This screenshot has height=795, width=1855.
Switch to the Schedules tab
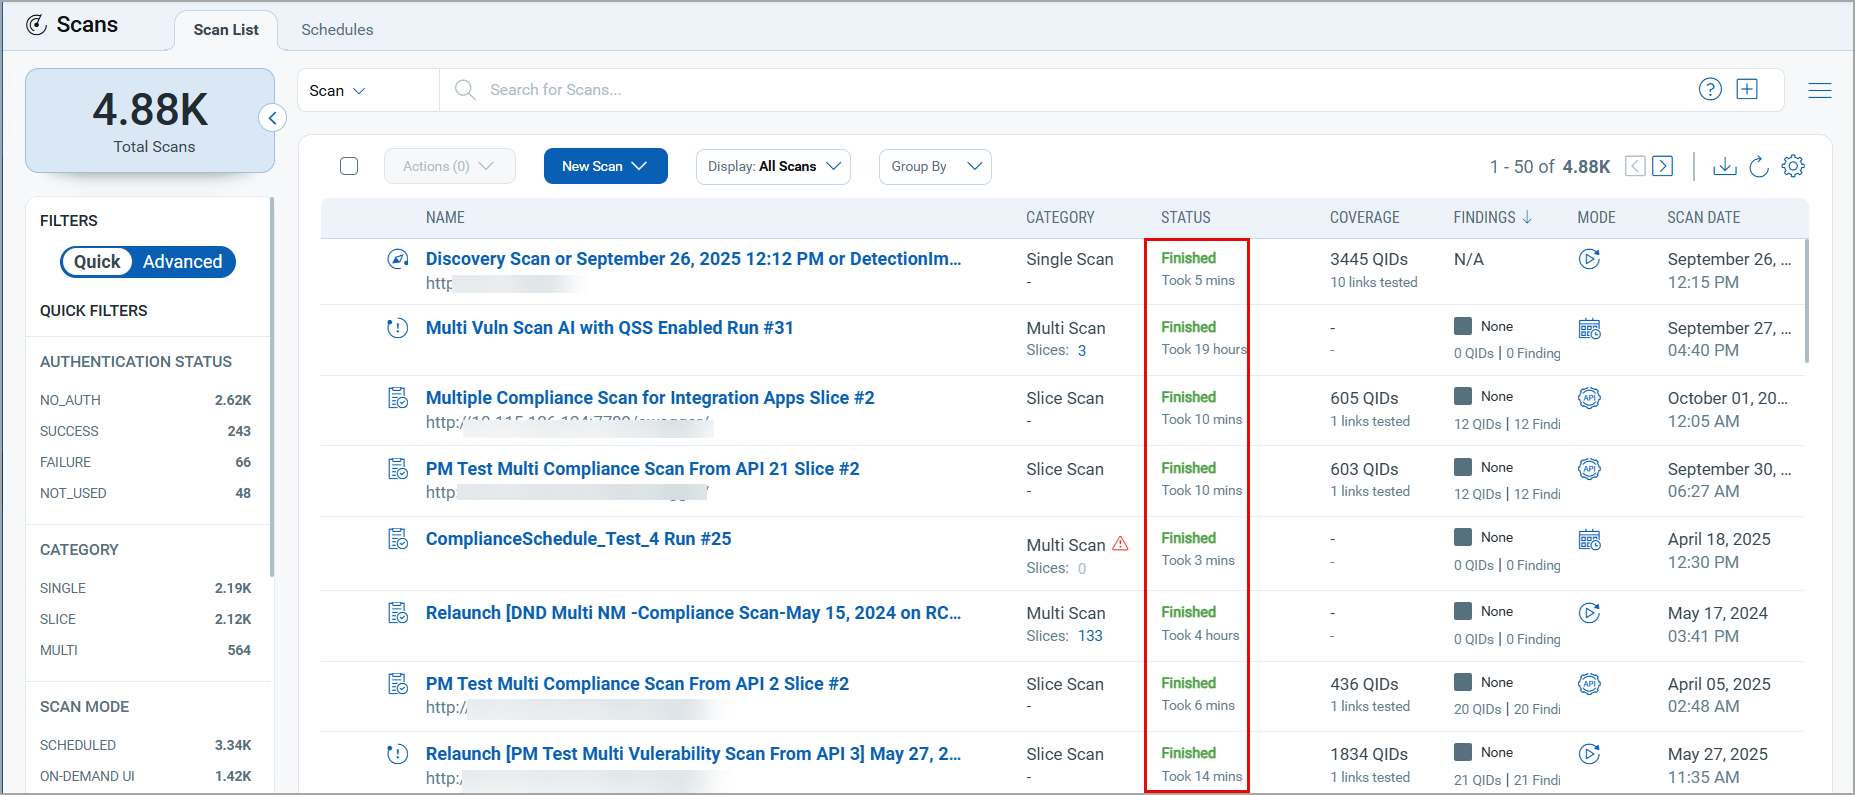click(x=337, y=30)
